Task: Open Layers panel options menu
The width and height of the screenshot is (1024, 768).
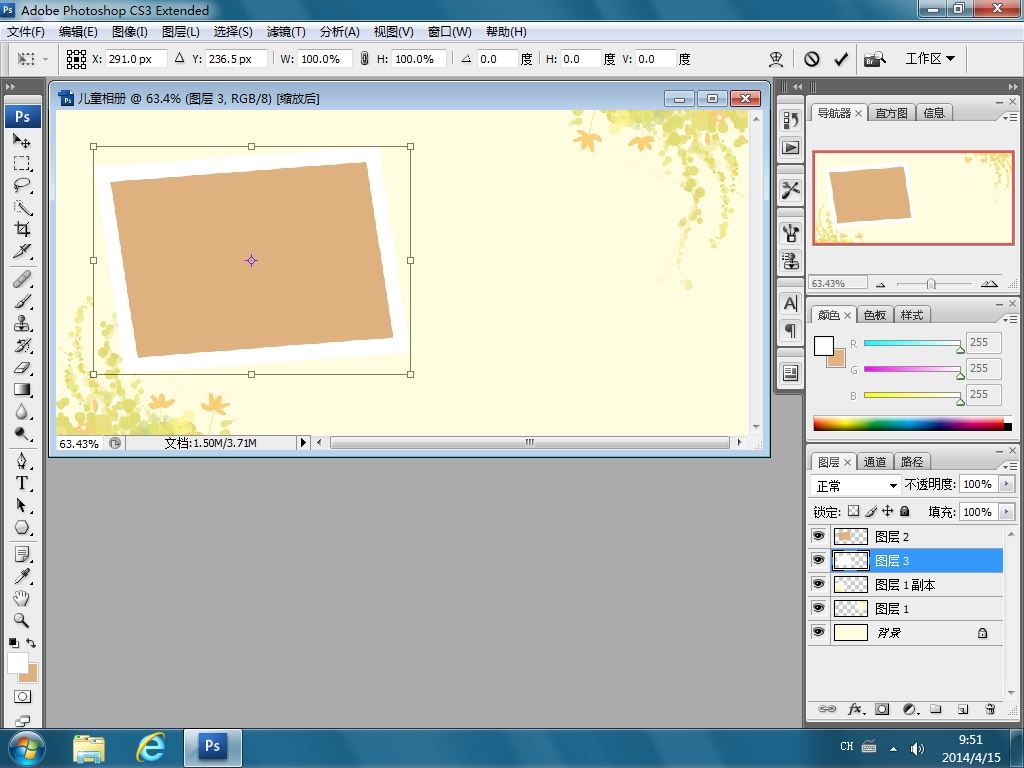Action: (1010, 466)
